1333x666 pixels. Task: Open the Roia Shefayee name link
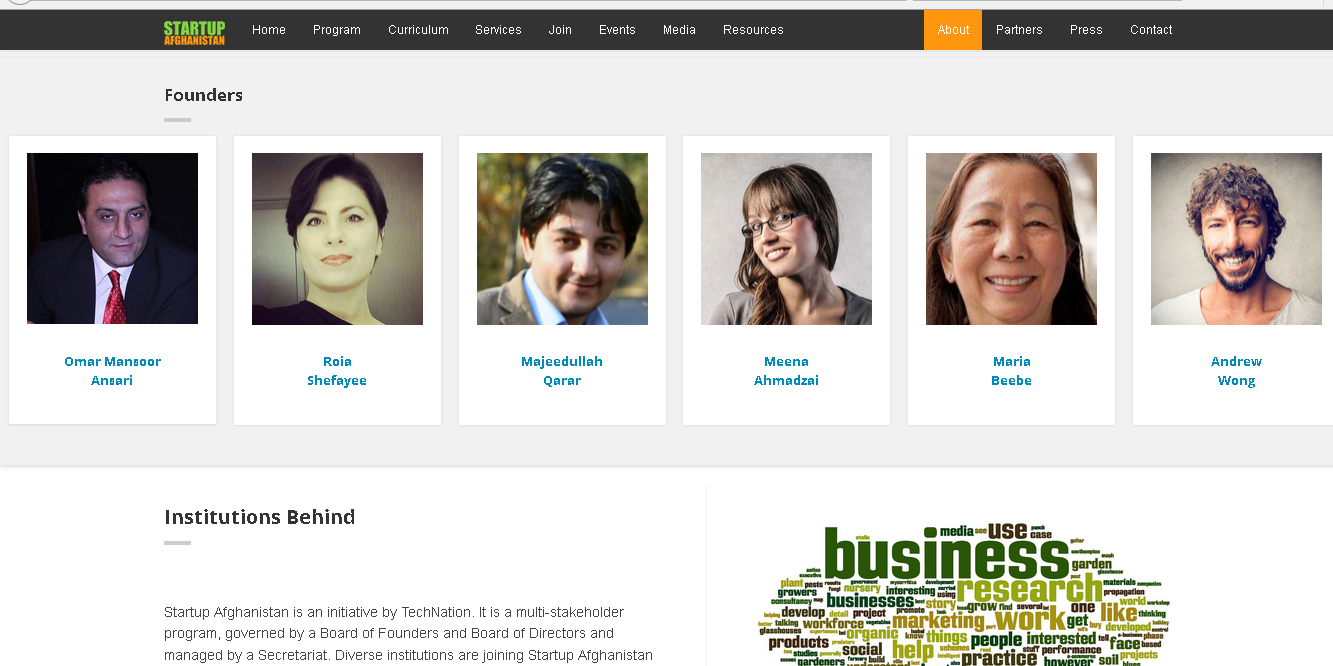(x=337, y=371)
